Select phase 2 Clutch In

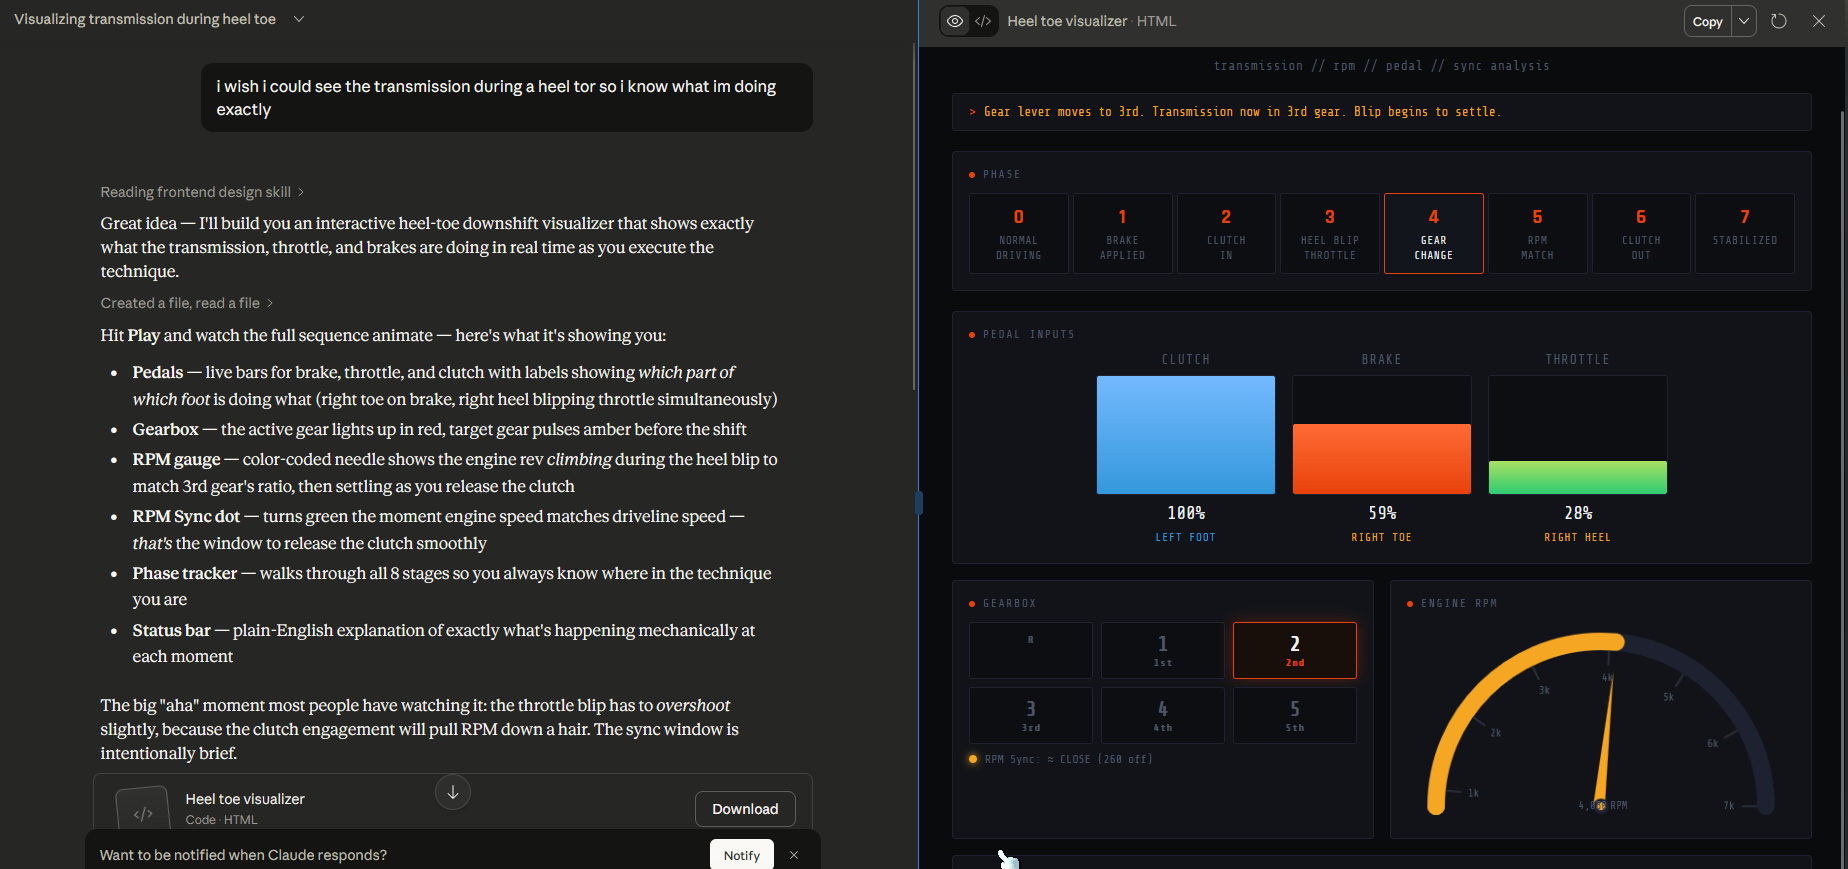[1226, 233]
